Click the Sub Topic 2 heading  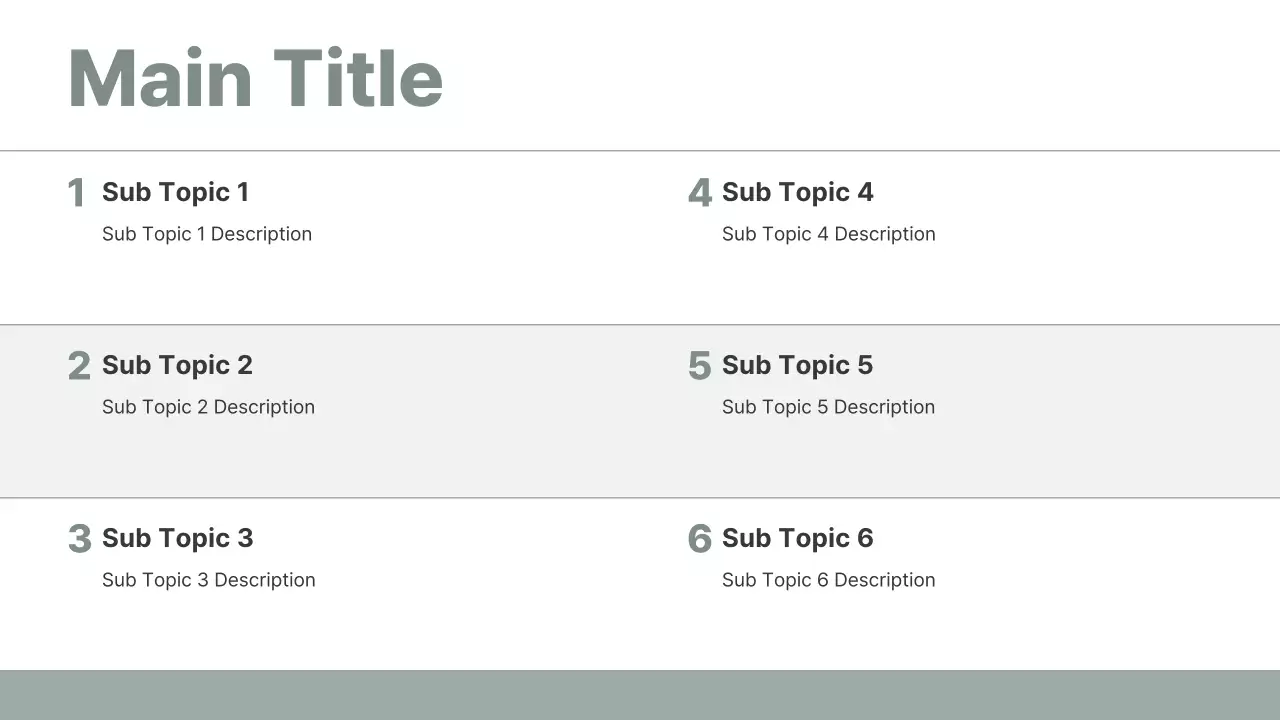click(177, 365)
